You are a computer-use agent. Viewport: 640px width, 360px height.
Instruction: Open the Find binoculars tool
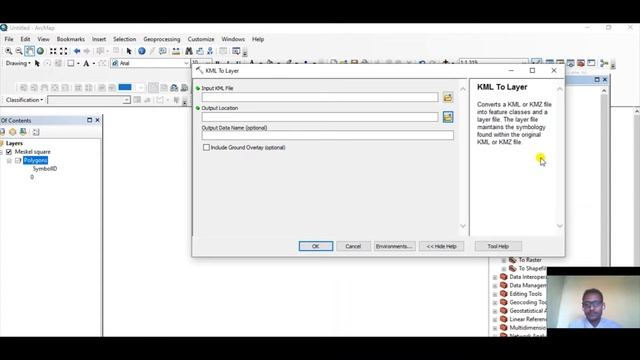(189, 51)
